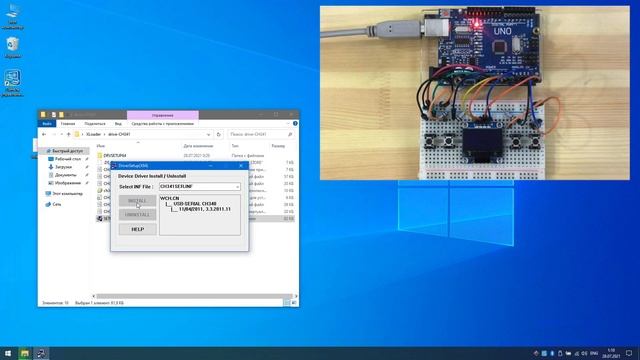This screenshot has width=640, height=360.
Task: Switch to the Поделиться ribbon tab
Action: (x=95, y=124)
